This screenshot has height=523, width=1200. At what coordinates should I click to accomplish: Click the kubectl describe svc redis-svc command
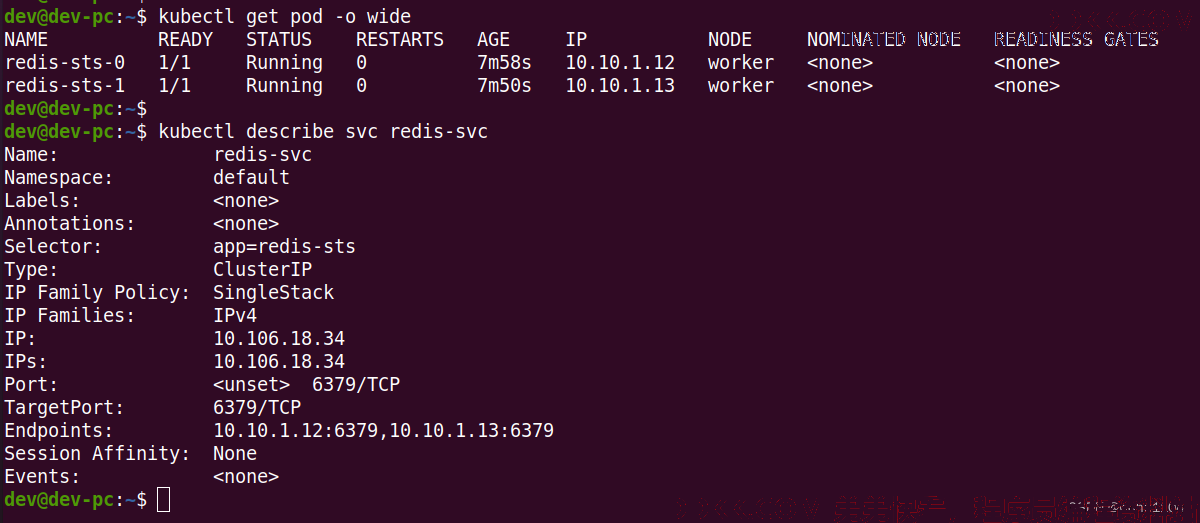tap(323, 132)
